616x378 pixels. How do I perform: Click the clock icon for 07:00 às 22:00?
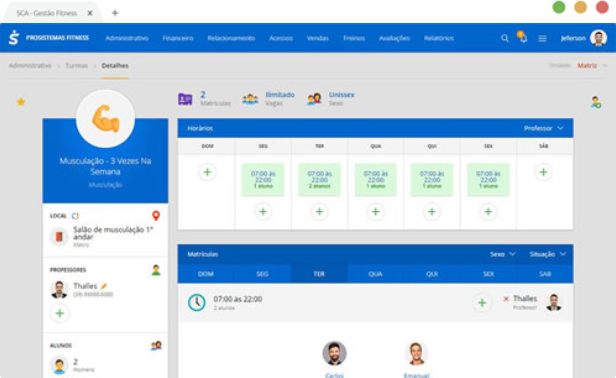197,303
